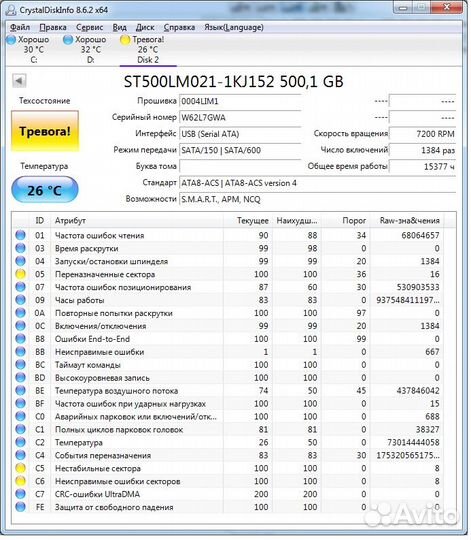Click status icon of row BF ударных нагрузках
The width and height of the screenshot is (471, 540).
point(21,403)
